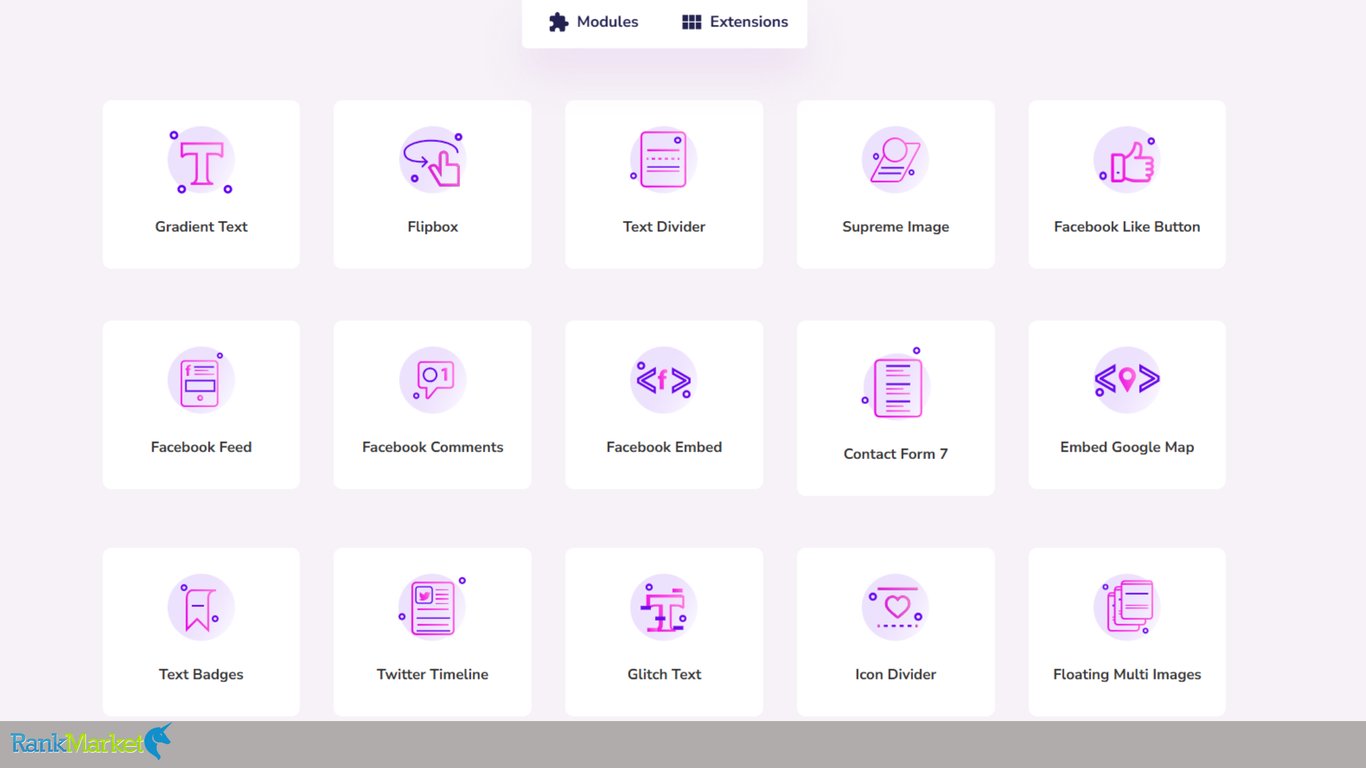
Task: Click the Facebook Like thumbs-up icon
Action: pos(1126,160)
